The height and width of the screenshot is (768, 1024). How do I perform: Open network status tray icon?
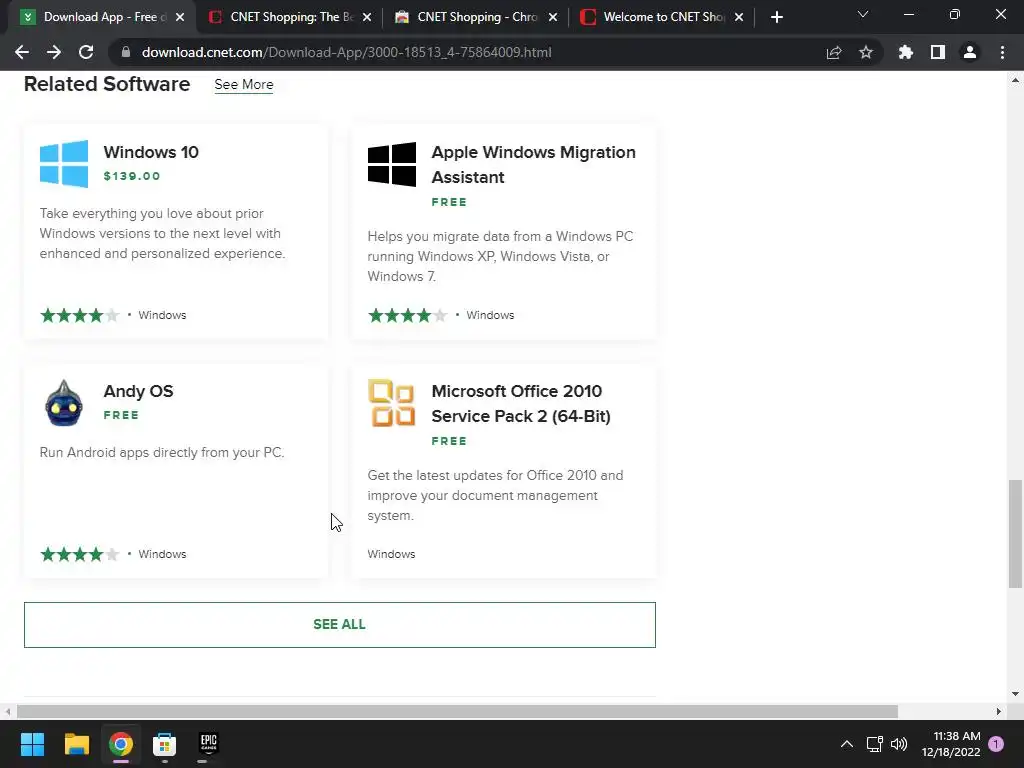click(874, 744)
